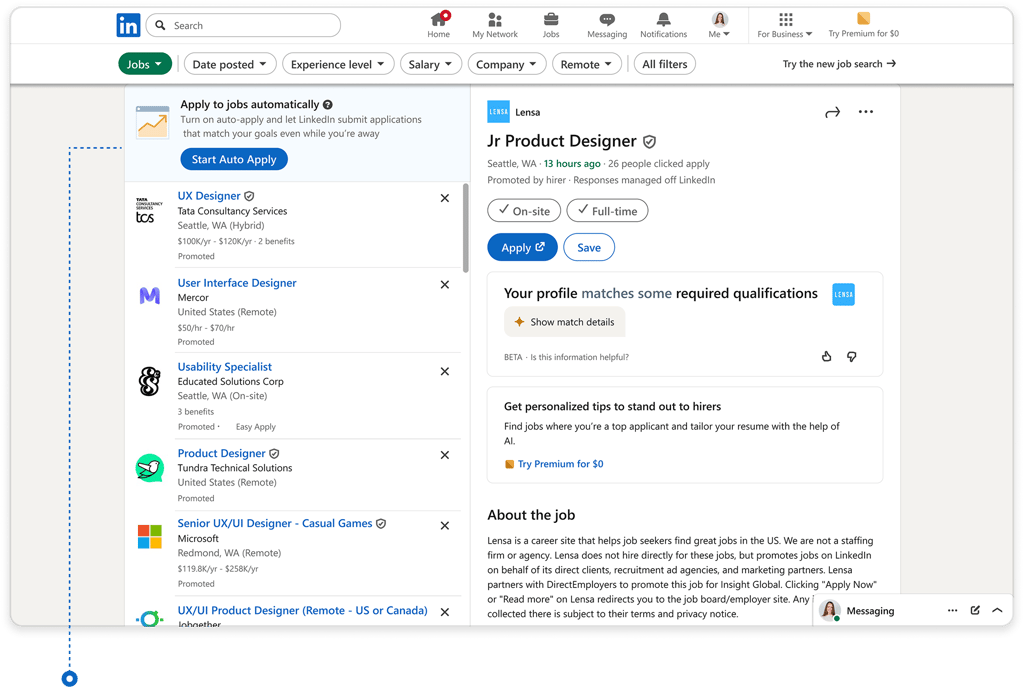Image resolution: width=1024 pixels, height=687 pixels.
Task: Click verified shield beside Tundra Product Designer
Action: coord(274,453)
